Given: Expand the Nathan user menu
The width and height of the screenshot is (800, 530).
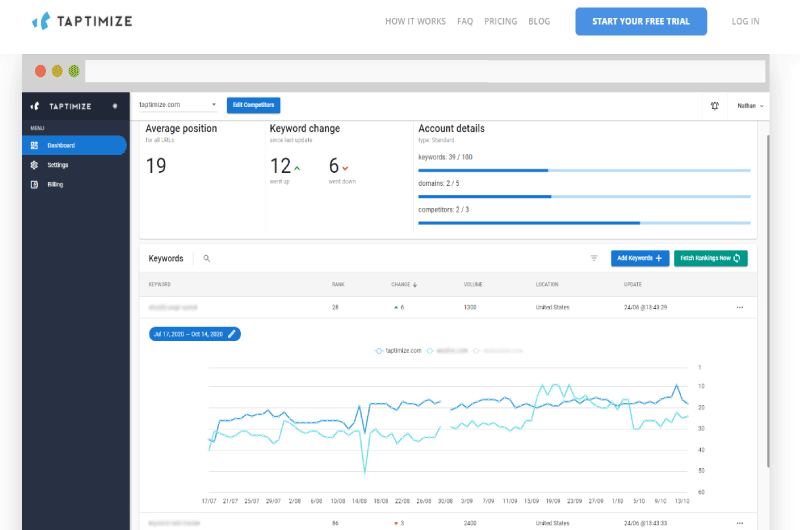Looking at the screenshot, I should point(750,106).
